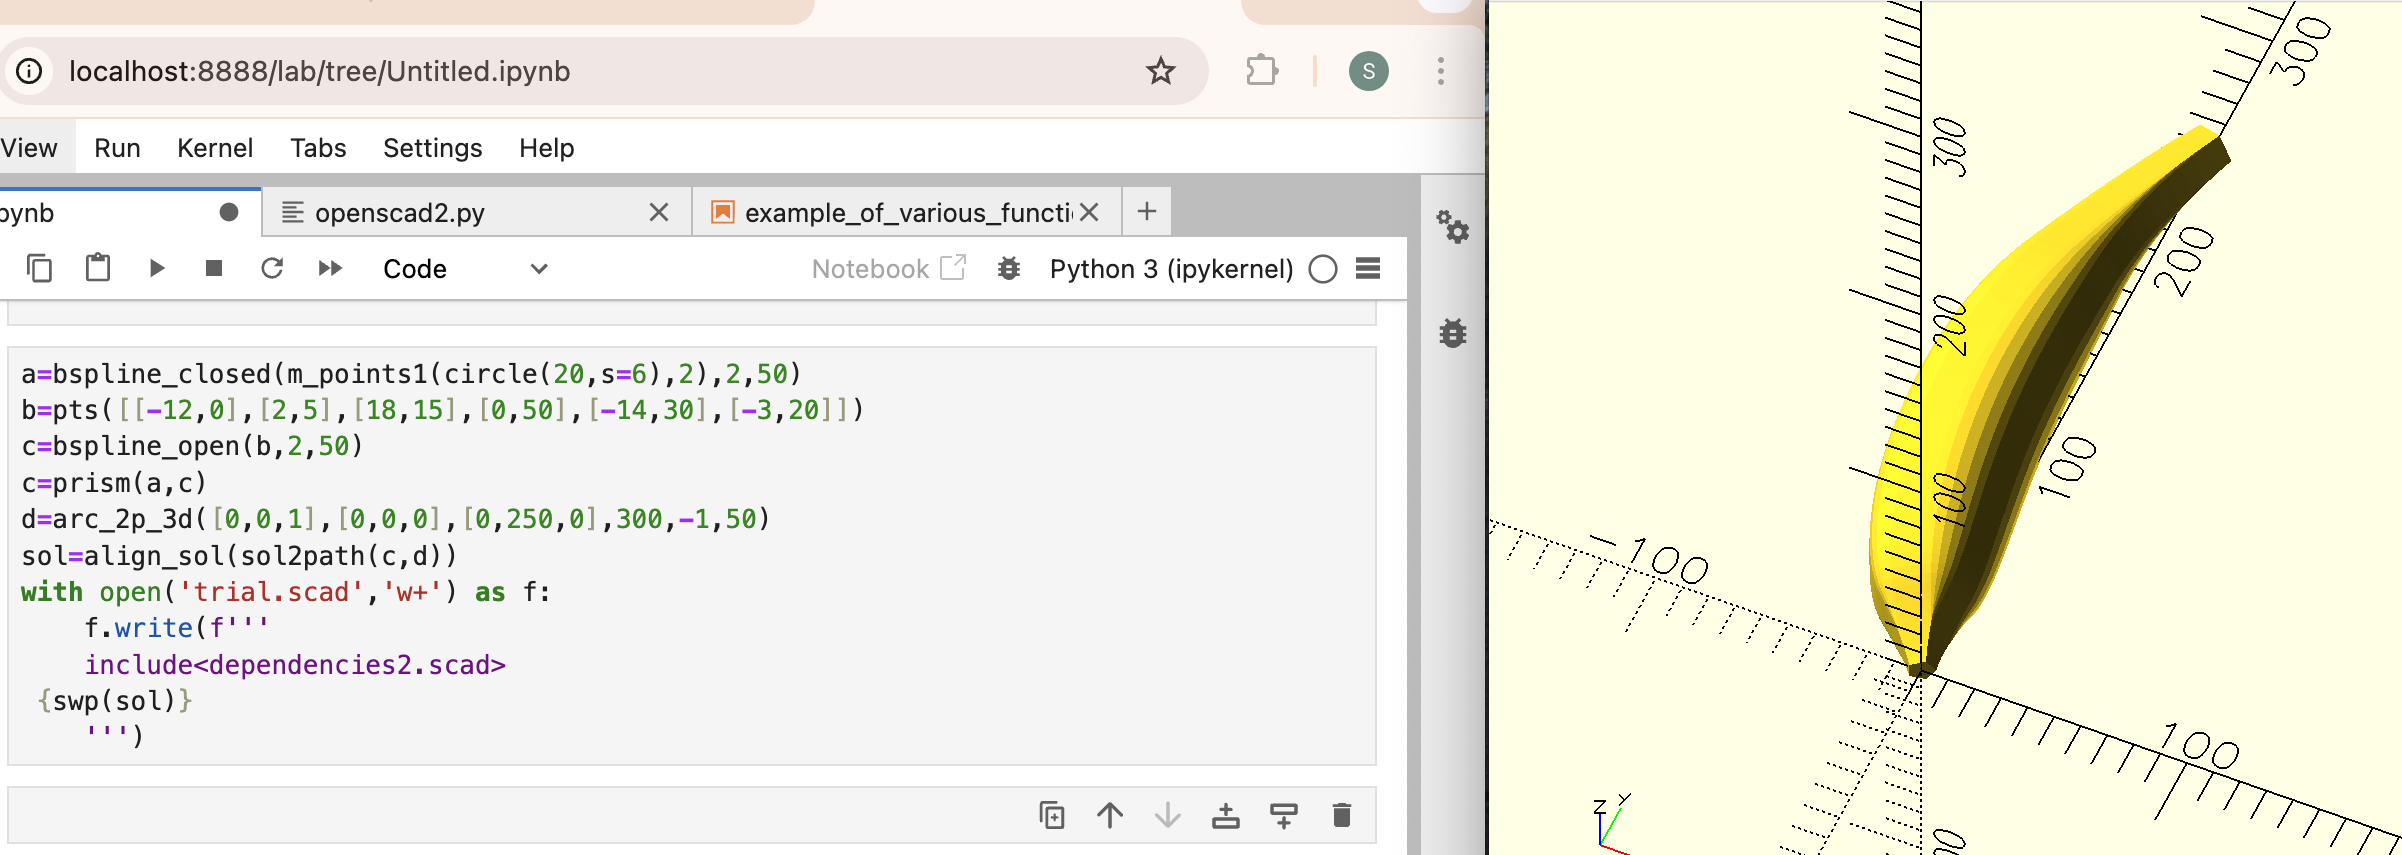Run the selected notebook cell
Viewport: 2402px width, 855px height.
click(156, 268)
